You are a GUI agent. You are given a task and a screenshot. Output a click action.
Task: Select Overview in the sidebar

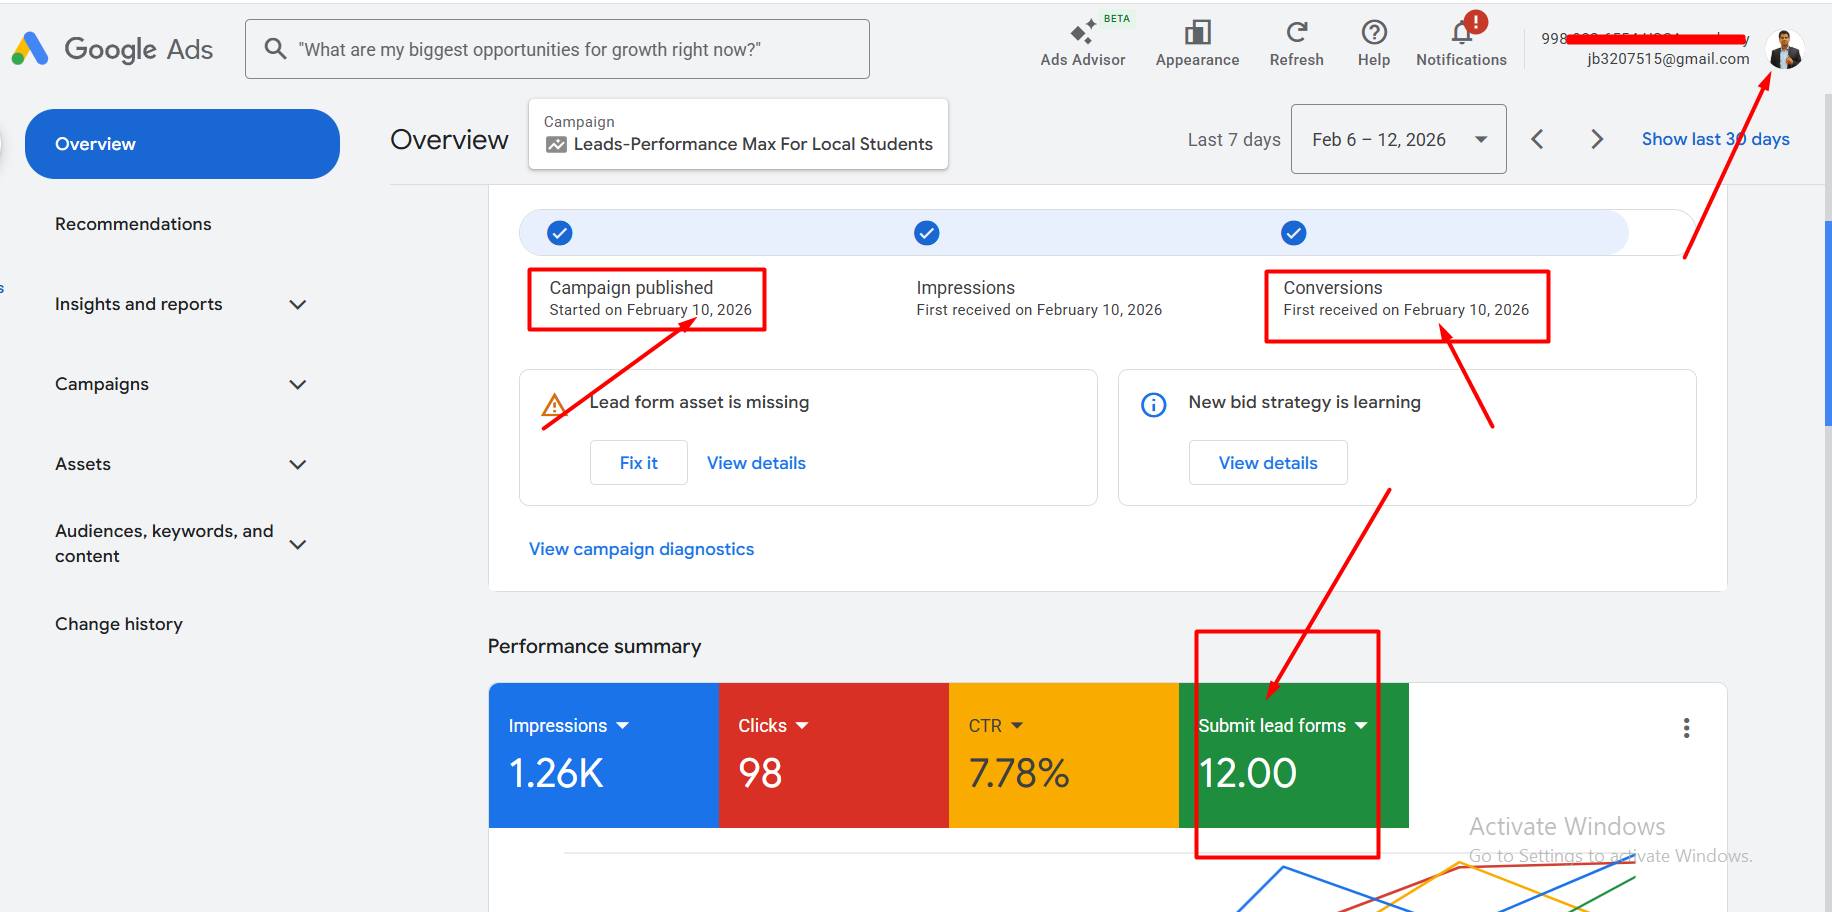[182, 144]
